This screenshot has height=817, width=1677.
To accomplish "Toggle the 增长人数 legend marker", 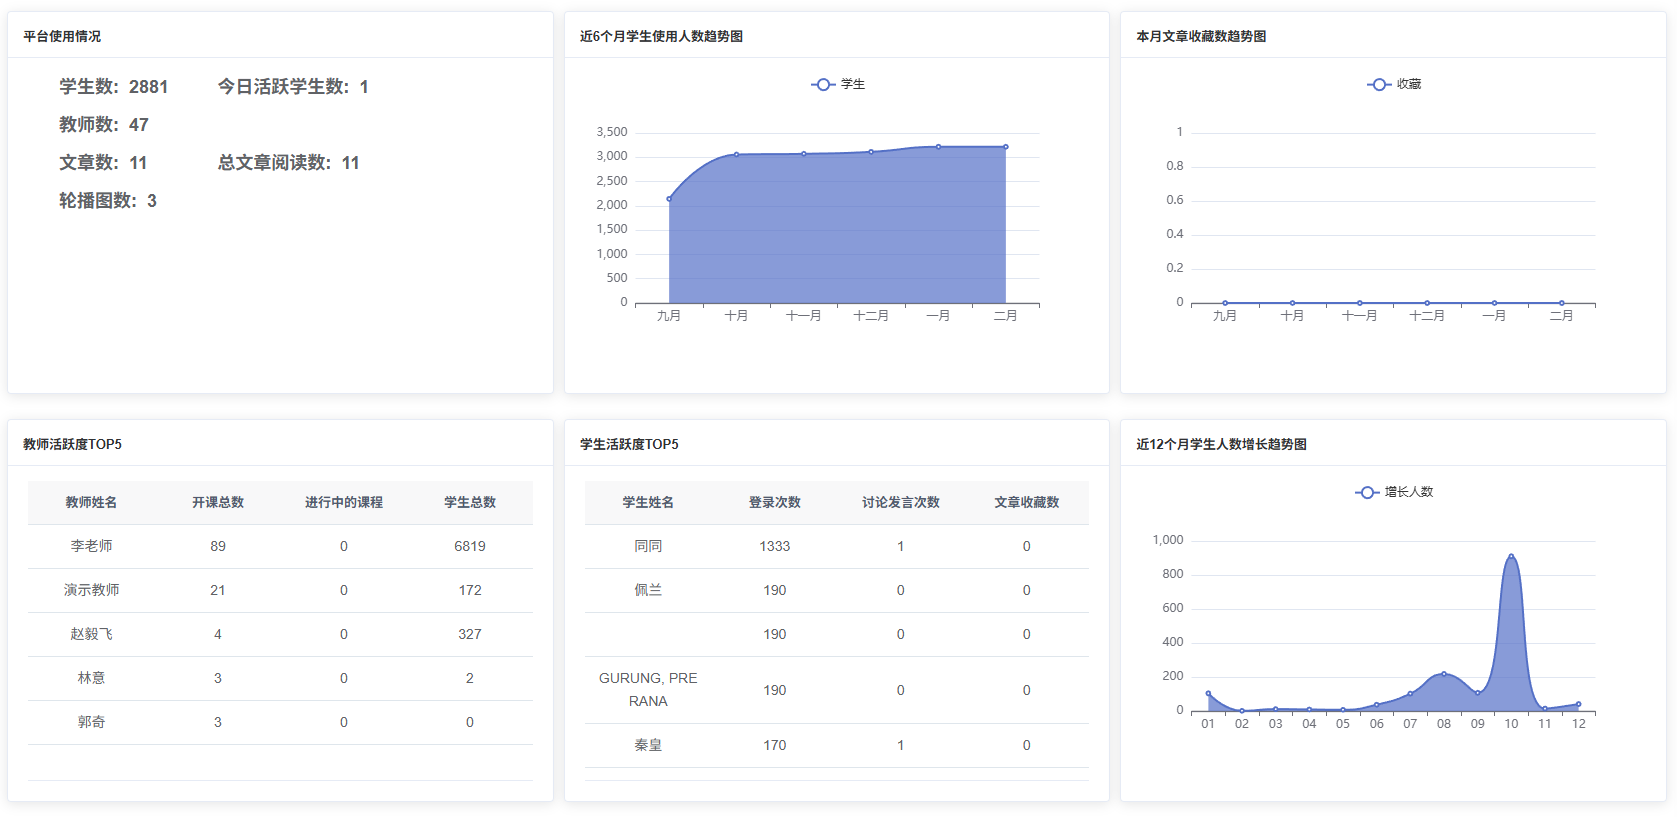I will pos(1367,492).
